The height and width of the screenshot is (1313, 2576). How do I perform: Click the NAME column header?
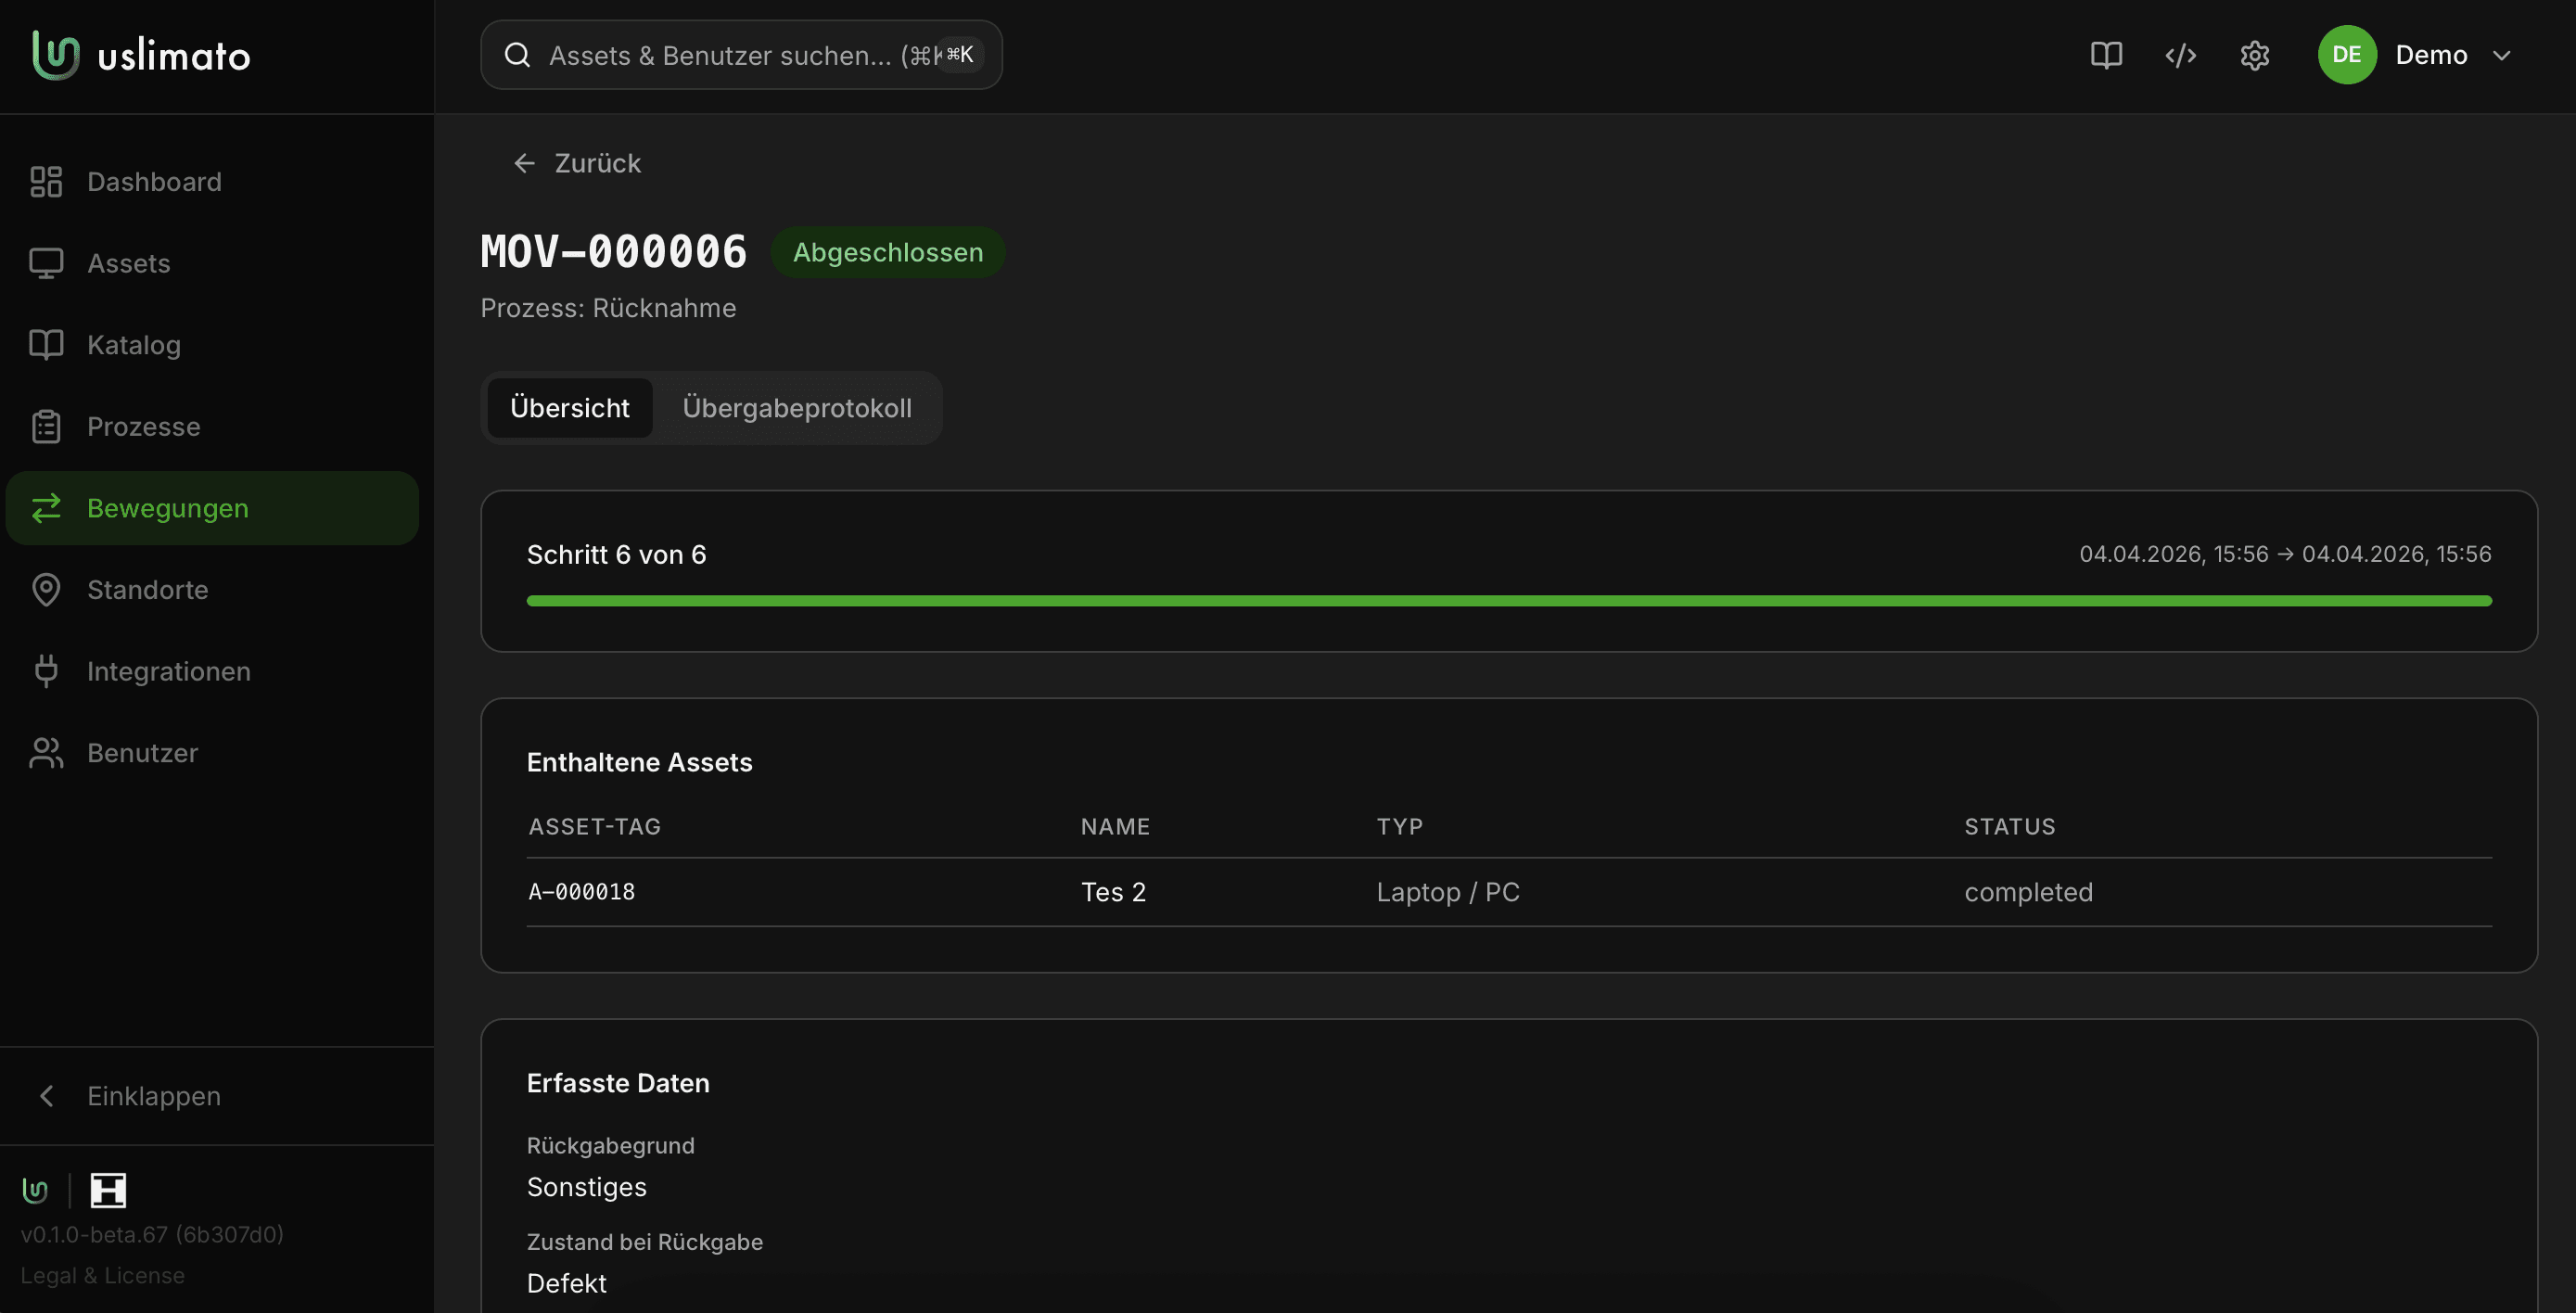[x=1115, y=827]
